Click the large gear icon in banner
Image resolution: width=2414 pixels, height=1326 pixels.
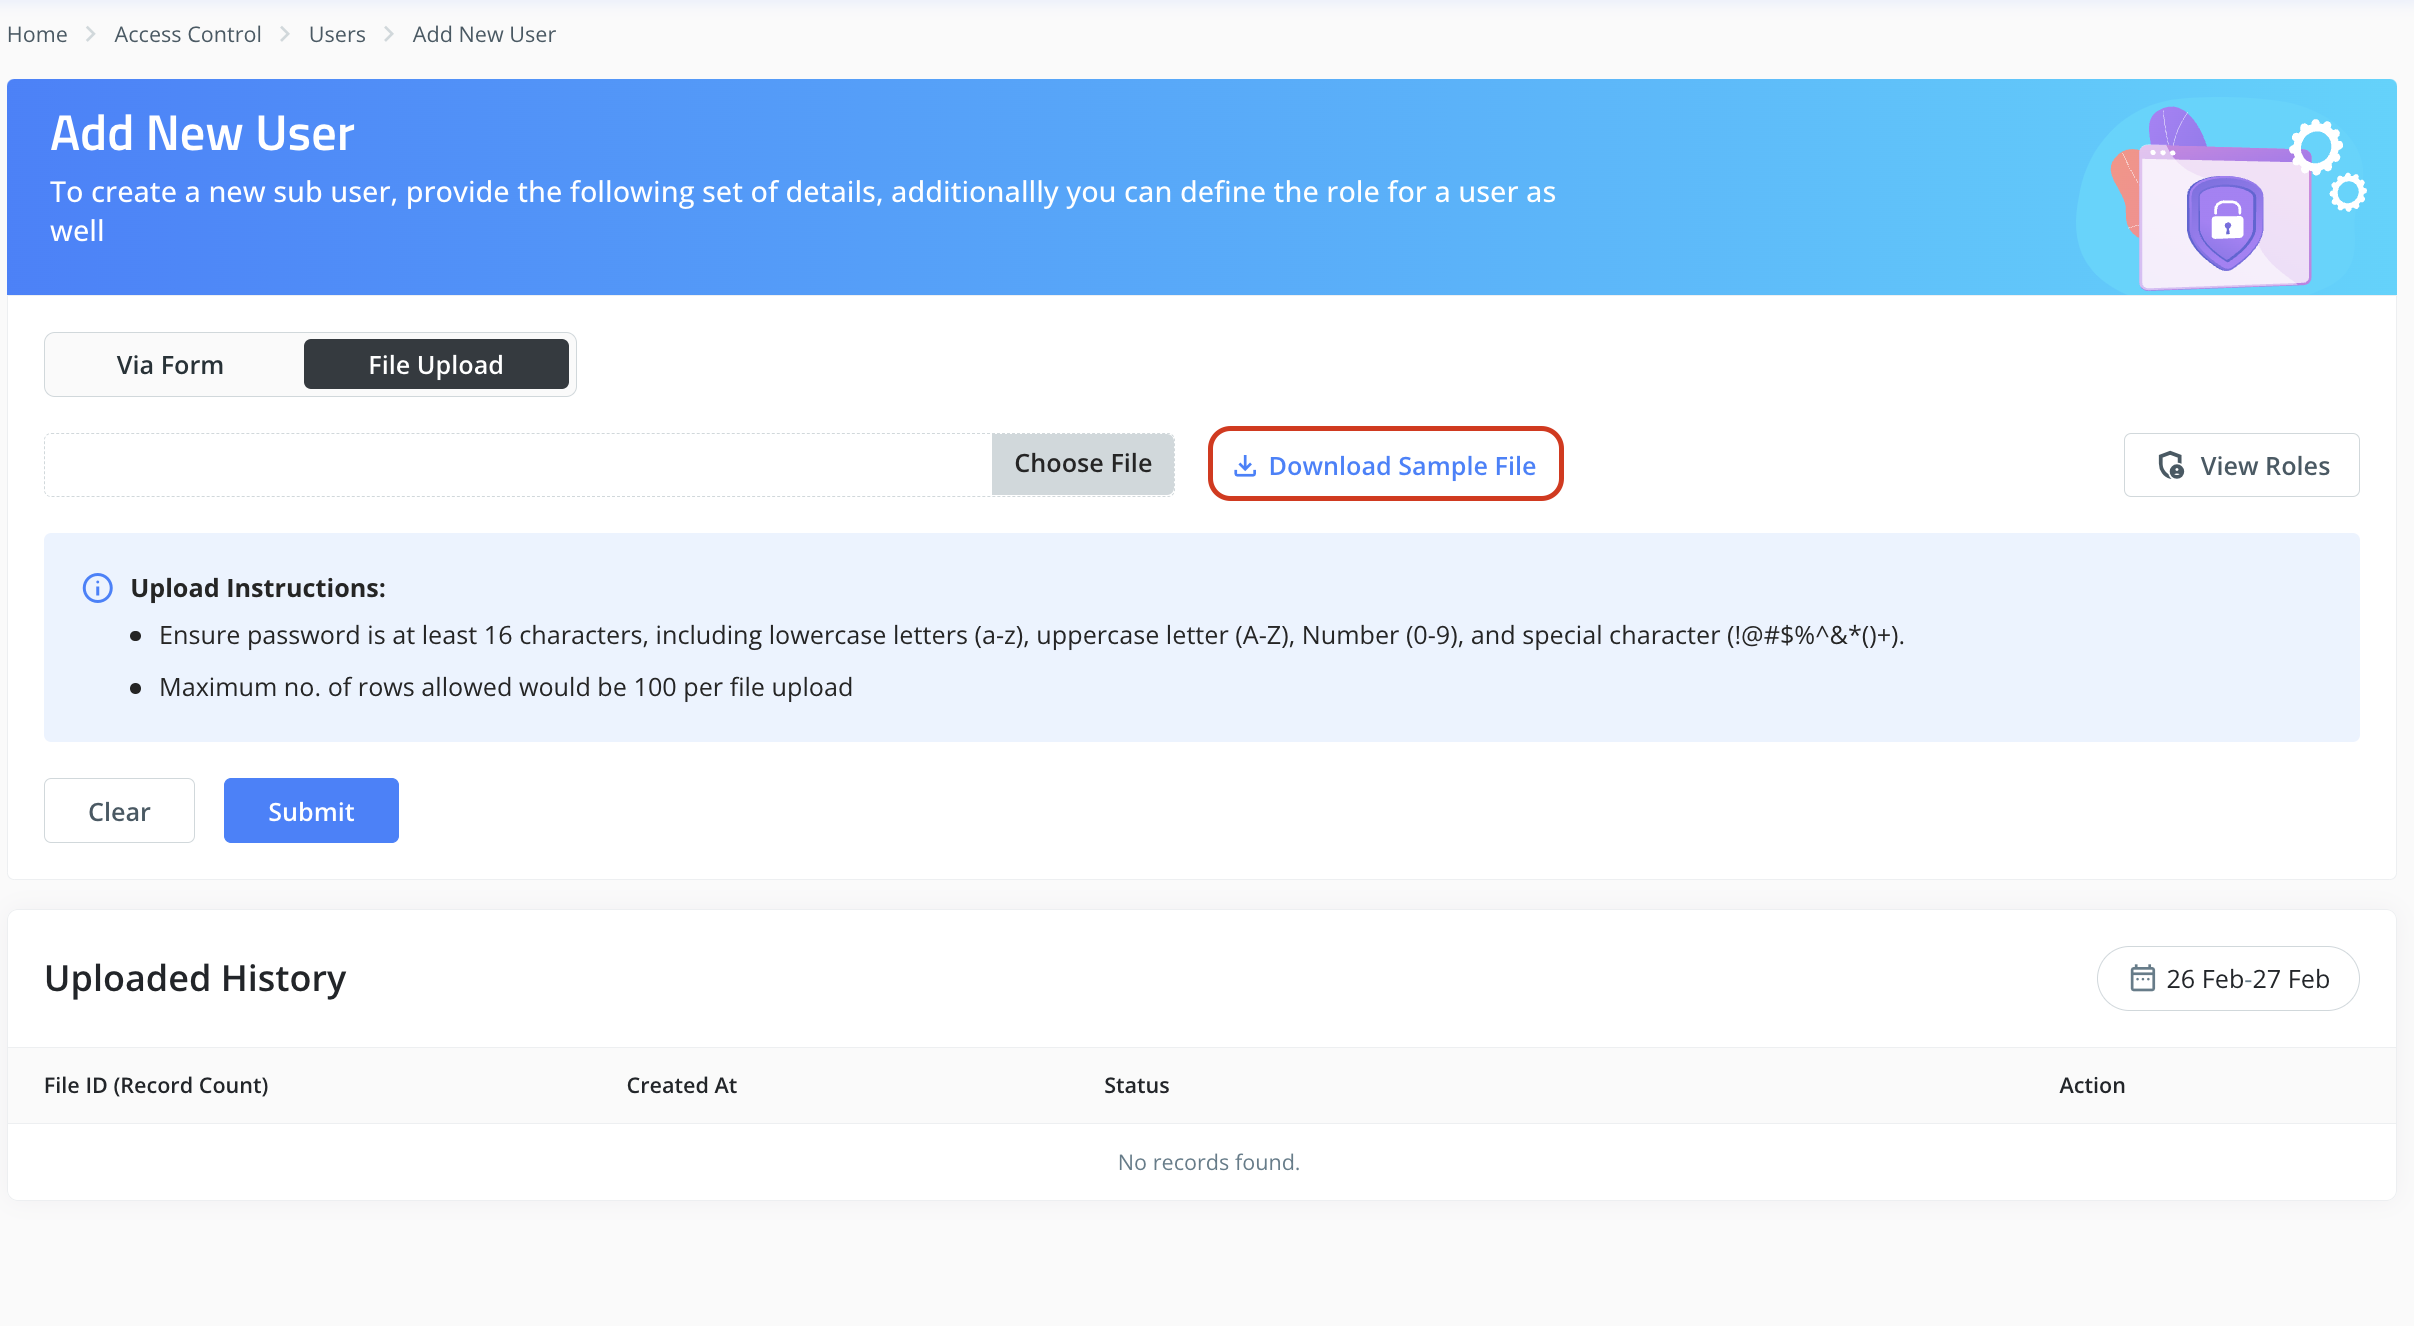coord(2316,147)
